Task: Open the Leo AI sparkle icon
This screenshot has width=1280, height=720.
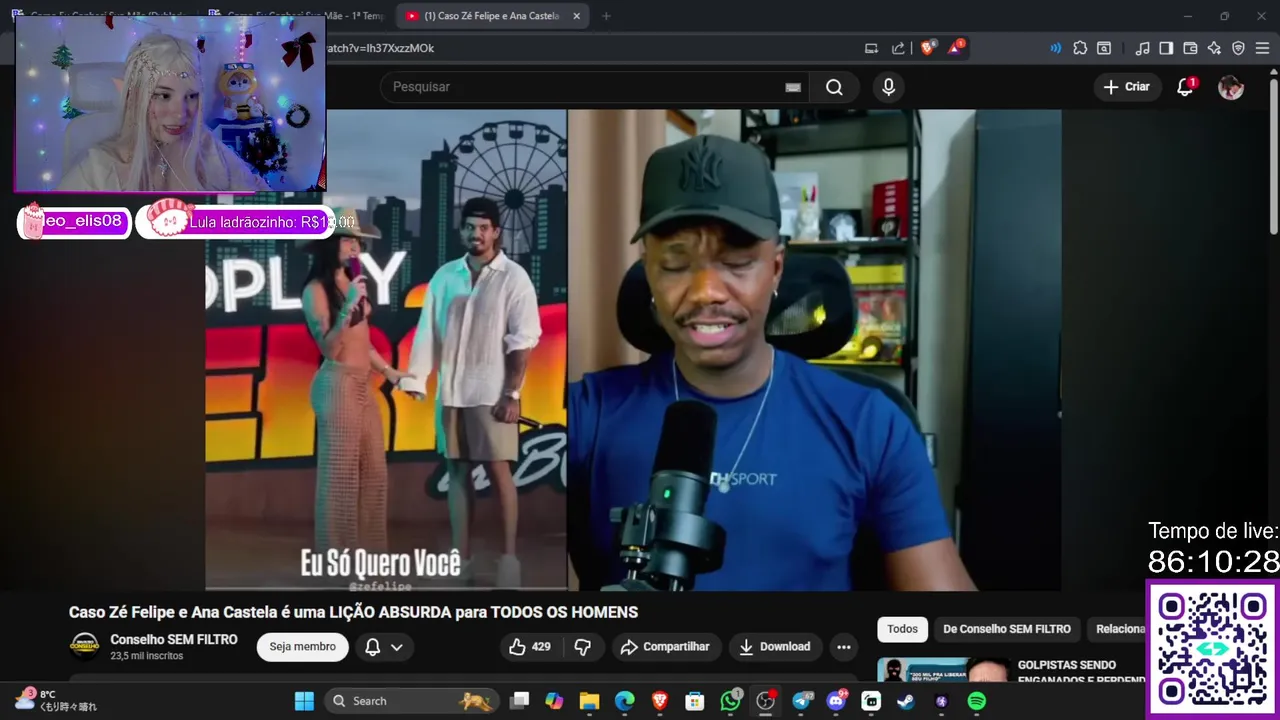Action: 1214,48
